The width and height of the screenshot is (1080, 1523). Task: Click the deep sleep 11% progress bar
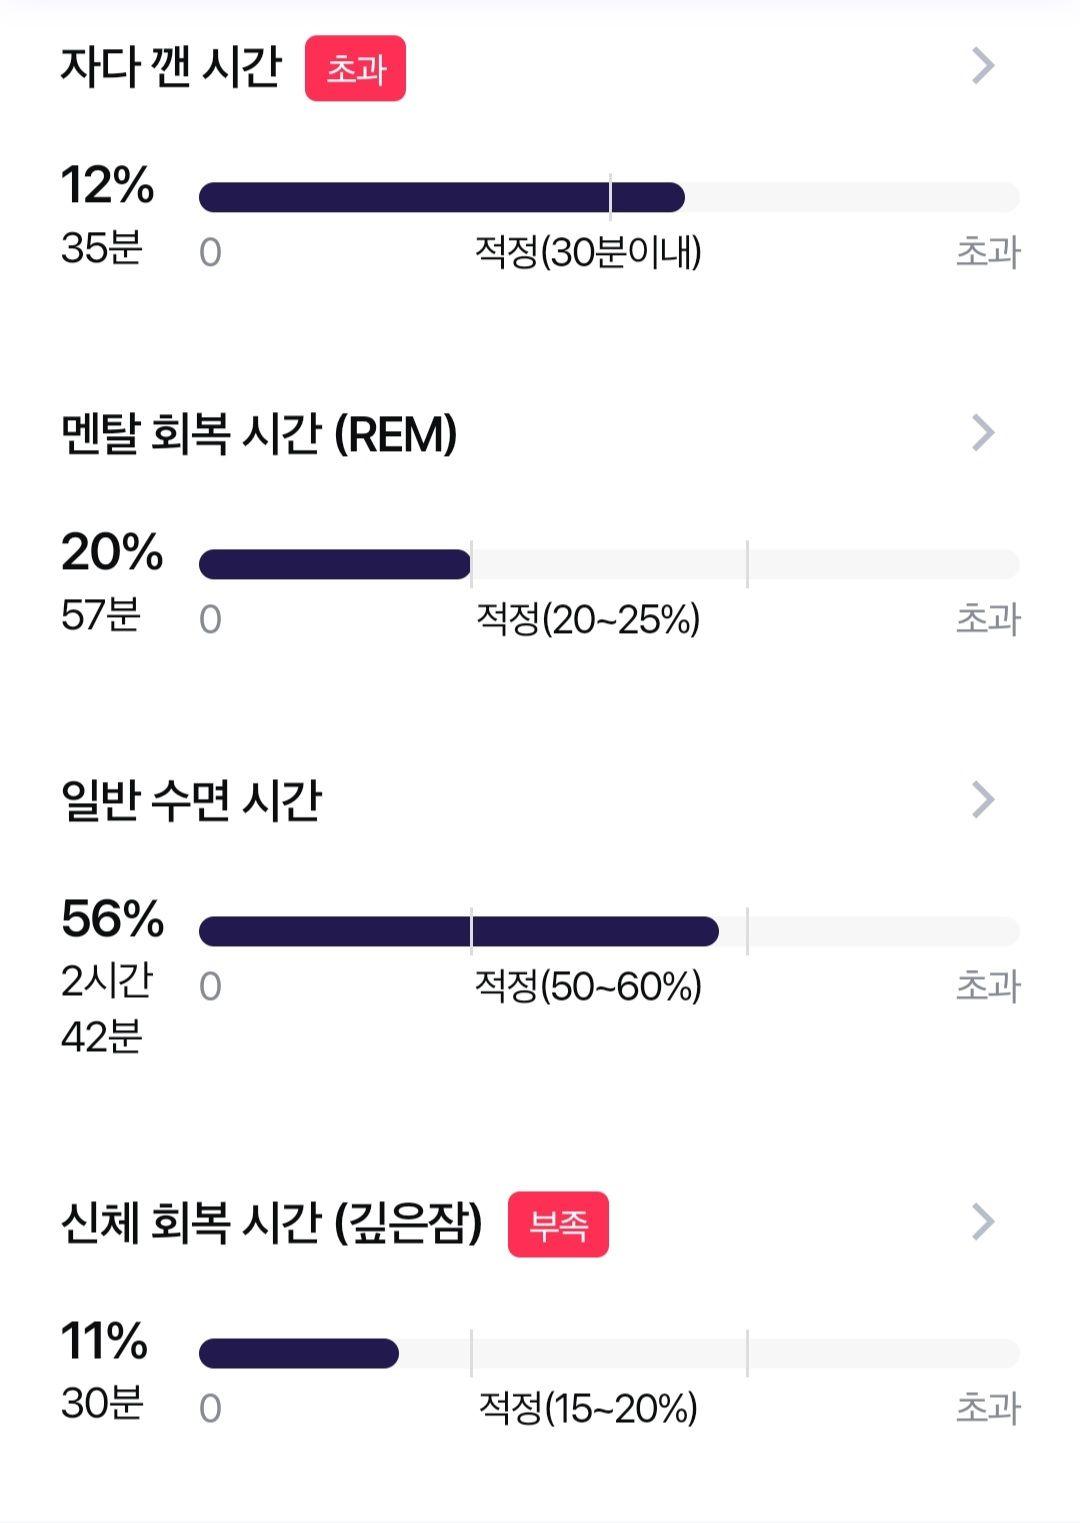coord(609,1353)
